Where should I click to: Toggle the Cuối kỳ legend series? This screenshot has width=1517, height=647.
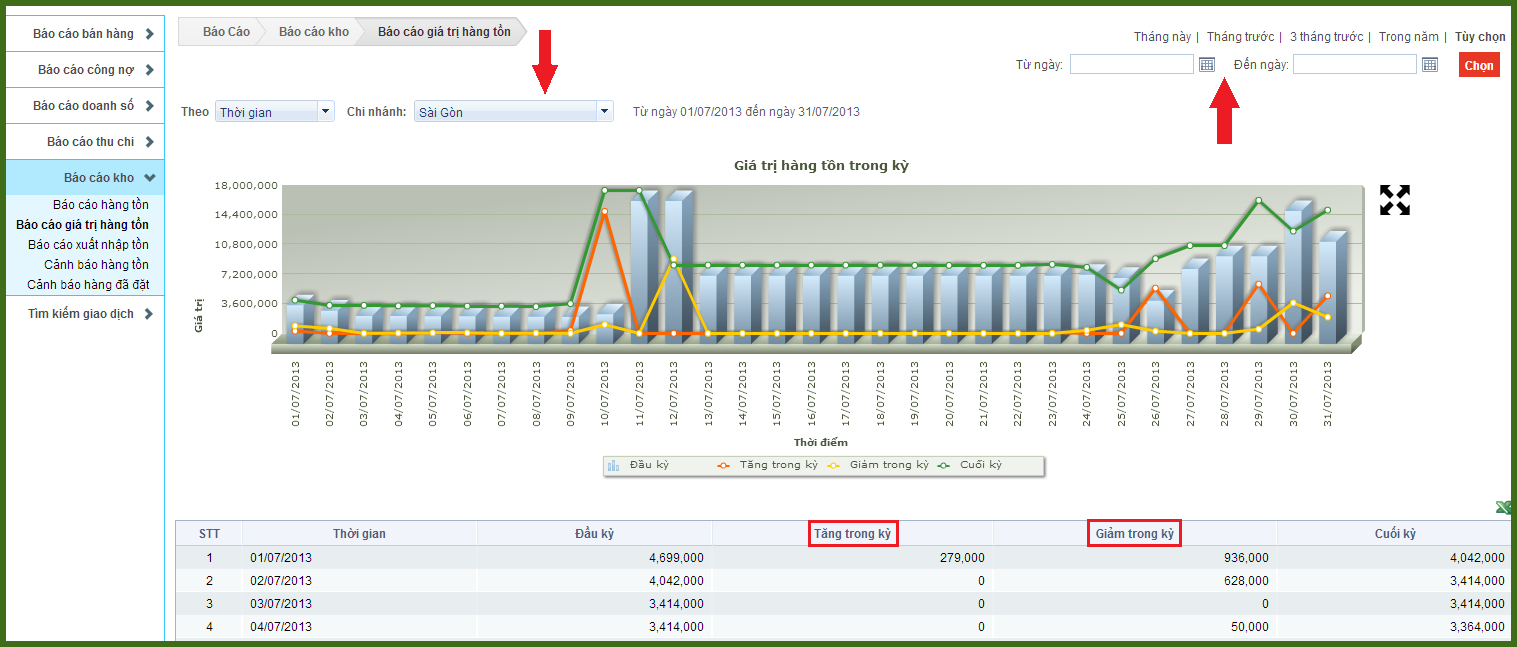pos(969,466)
